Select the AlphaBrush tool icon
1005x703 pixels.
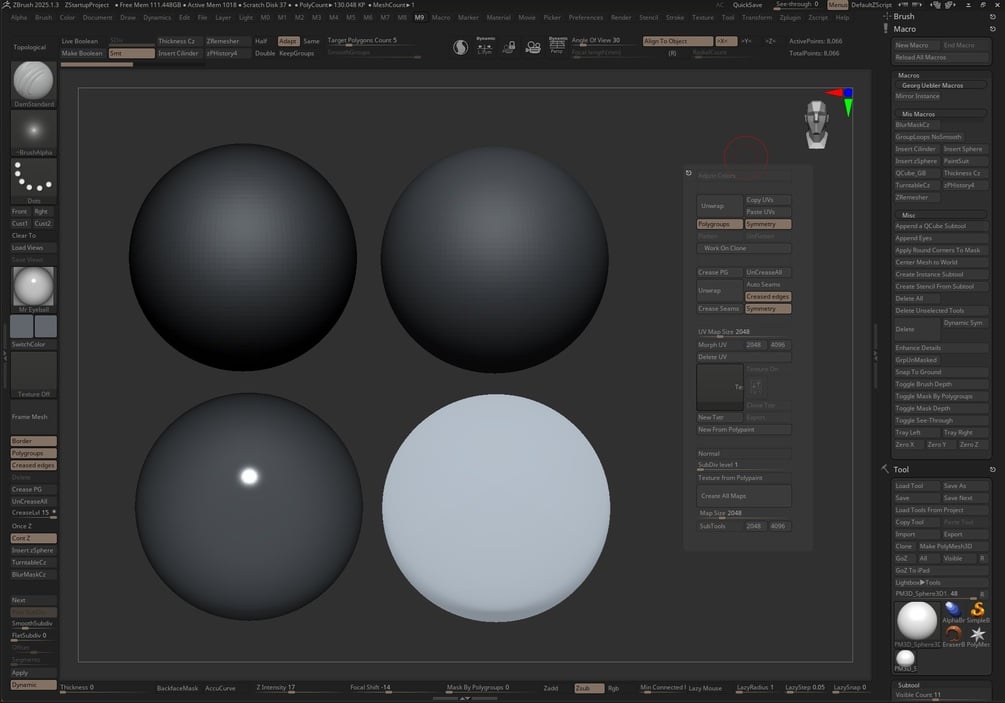pos(953,612)
